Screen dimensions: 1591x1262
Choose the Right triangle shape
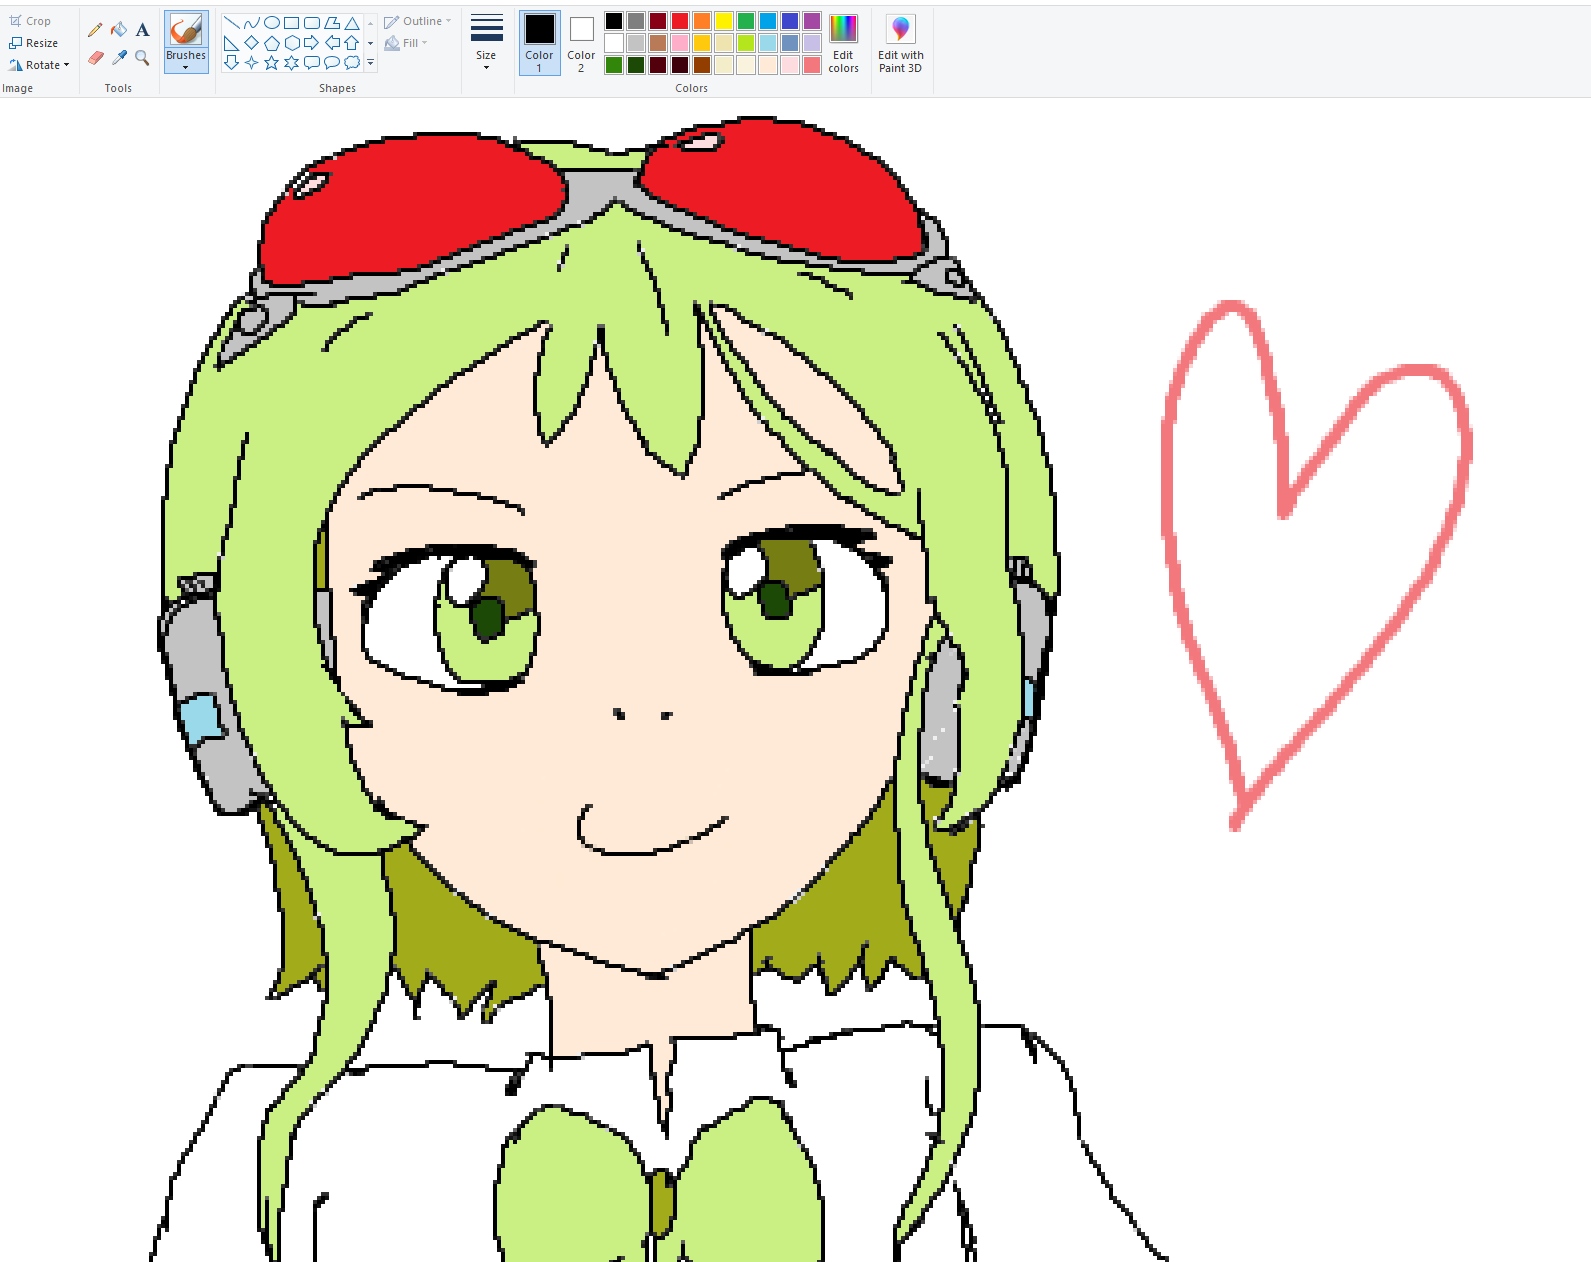pos(231,43)
